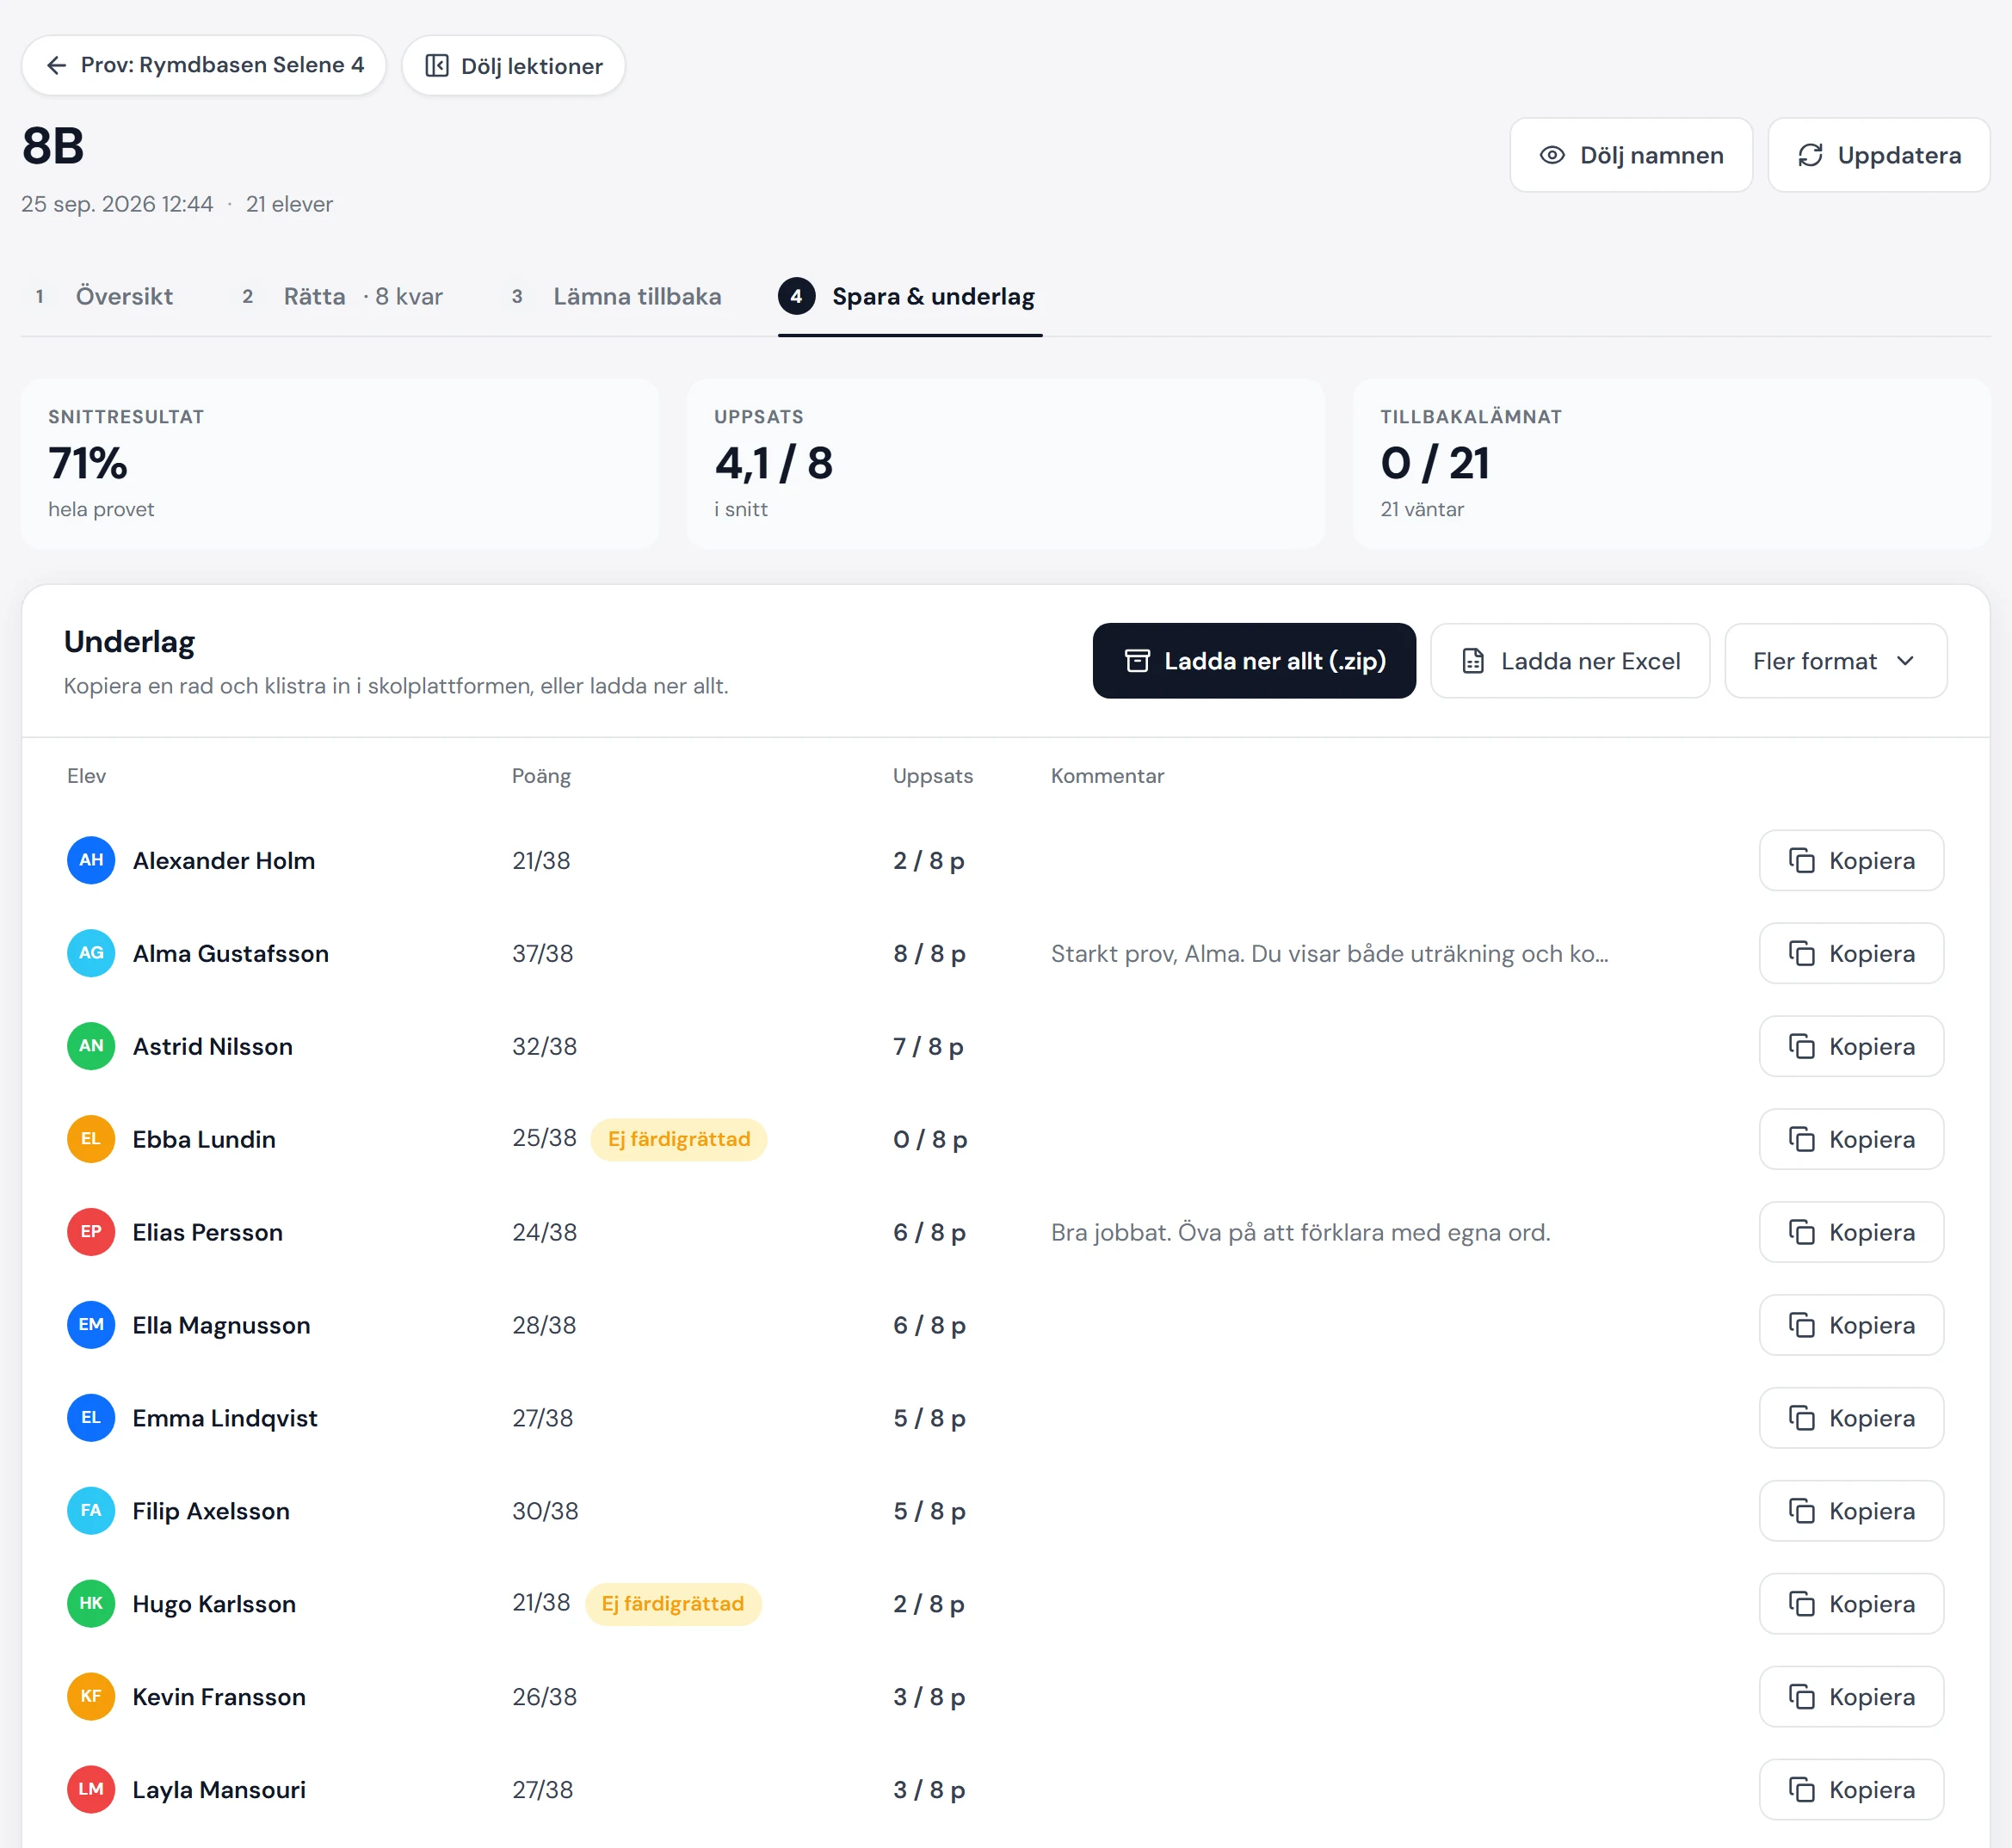
Task: Click the AH avatar for Alexander Holm
Action: click(91, 860)
